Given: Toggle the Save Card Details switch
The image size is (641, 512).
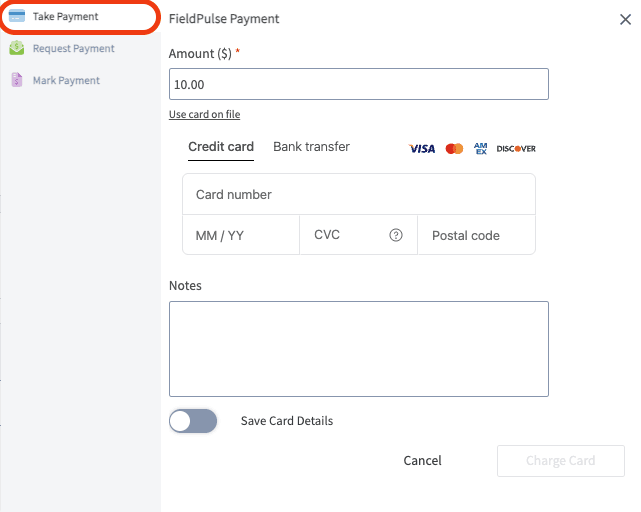Looking at the screenshot, I should (x=193, y=421).
